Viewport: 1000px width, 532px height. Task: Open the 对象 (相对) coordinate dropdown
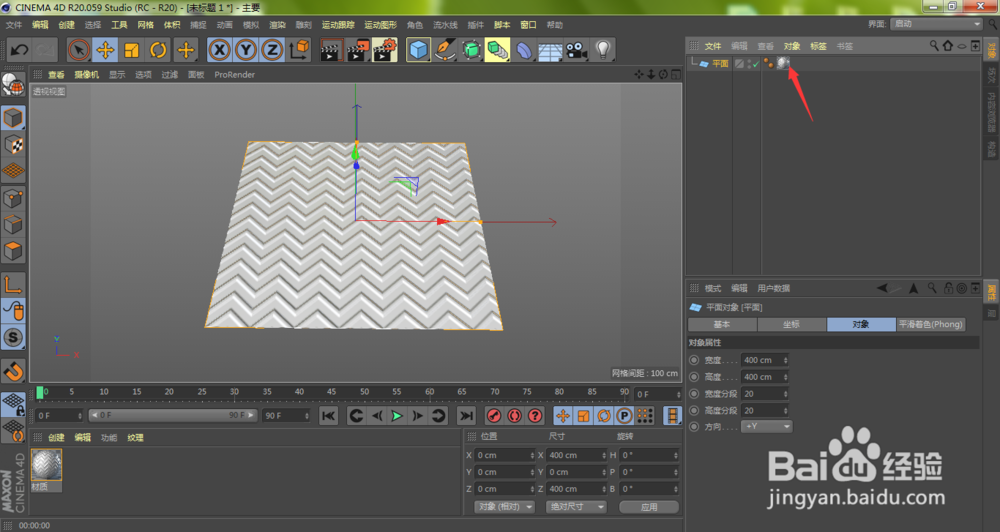pos(504,506)
